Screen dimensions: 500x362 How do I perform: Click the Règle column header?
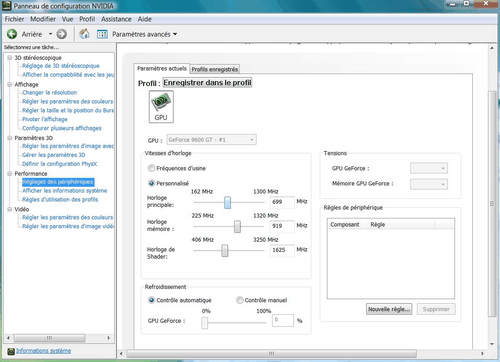point(401,225)
